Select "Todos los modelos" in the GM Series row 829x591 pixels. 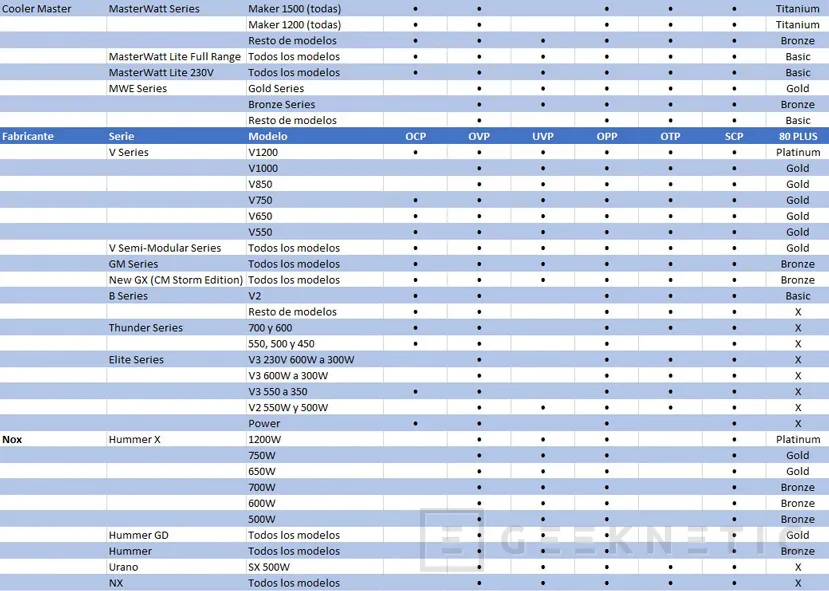(294, 264)
